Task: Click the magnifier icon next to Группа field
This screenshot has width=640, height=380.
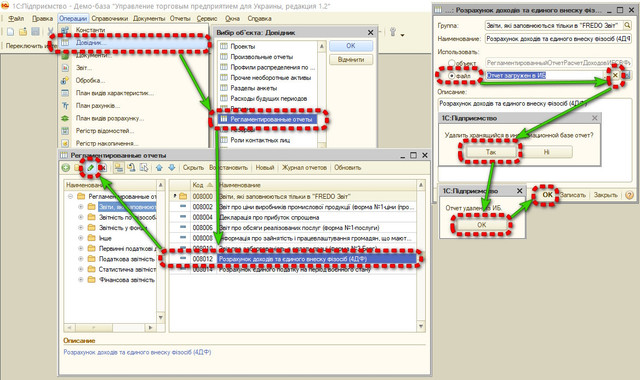Action: point(627,25)
